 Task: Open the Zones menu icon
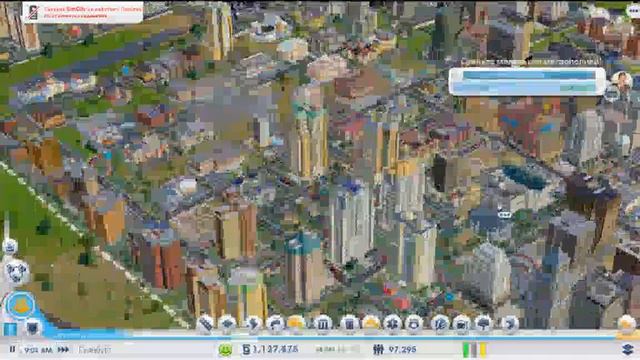point(228,324)
